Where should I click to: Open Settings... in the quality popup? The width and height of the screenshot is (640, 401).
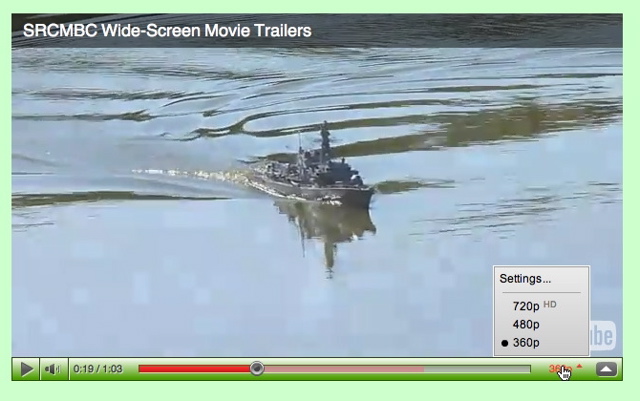pyautogui.click(x=525, y=279)
